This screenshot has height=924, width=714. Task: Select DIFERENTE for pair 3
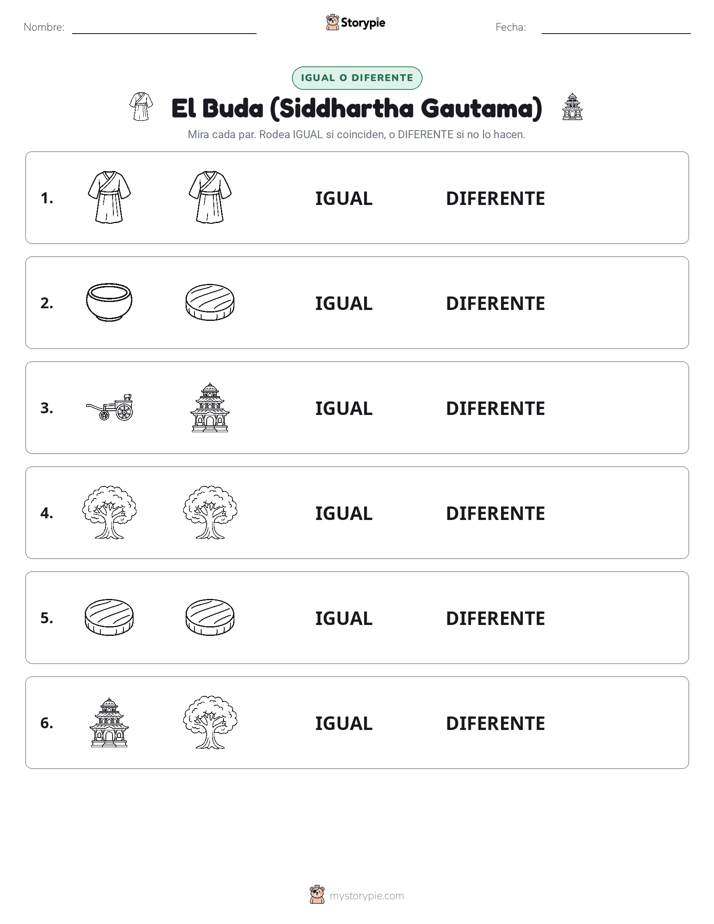tap(495, 408)
